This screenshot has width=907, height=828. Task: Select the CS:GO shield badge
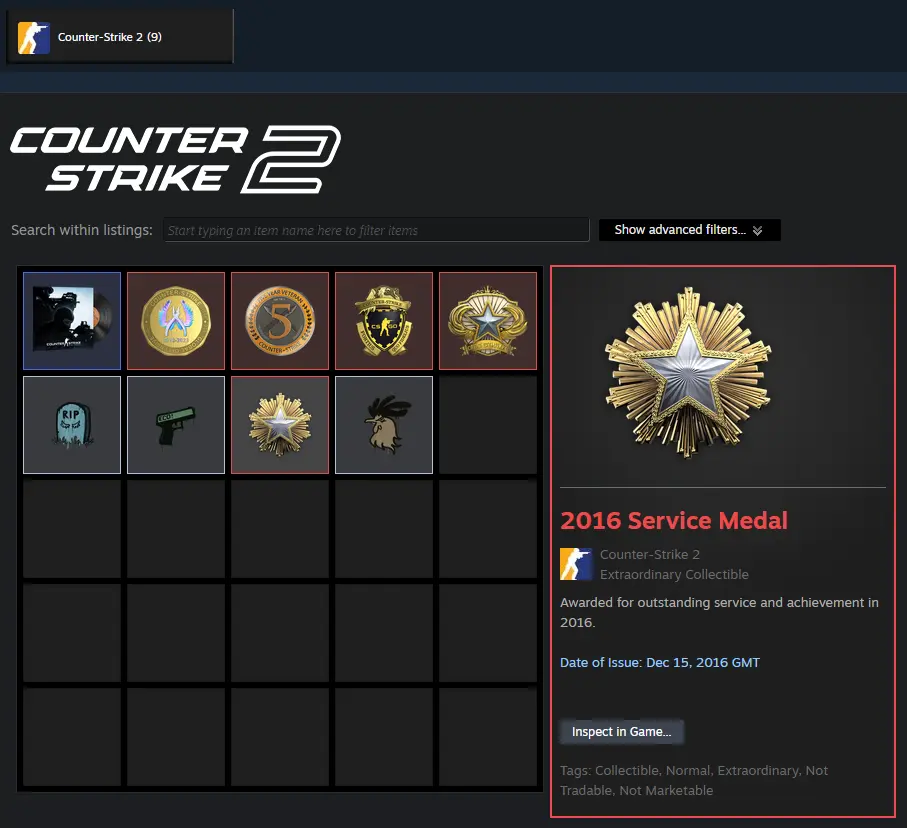pyautogui.click(x=384, y=321)
